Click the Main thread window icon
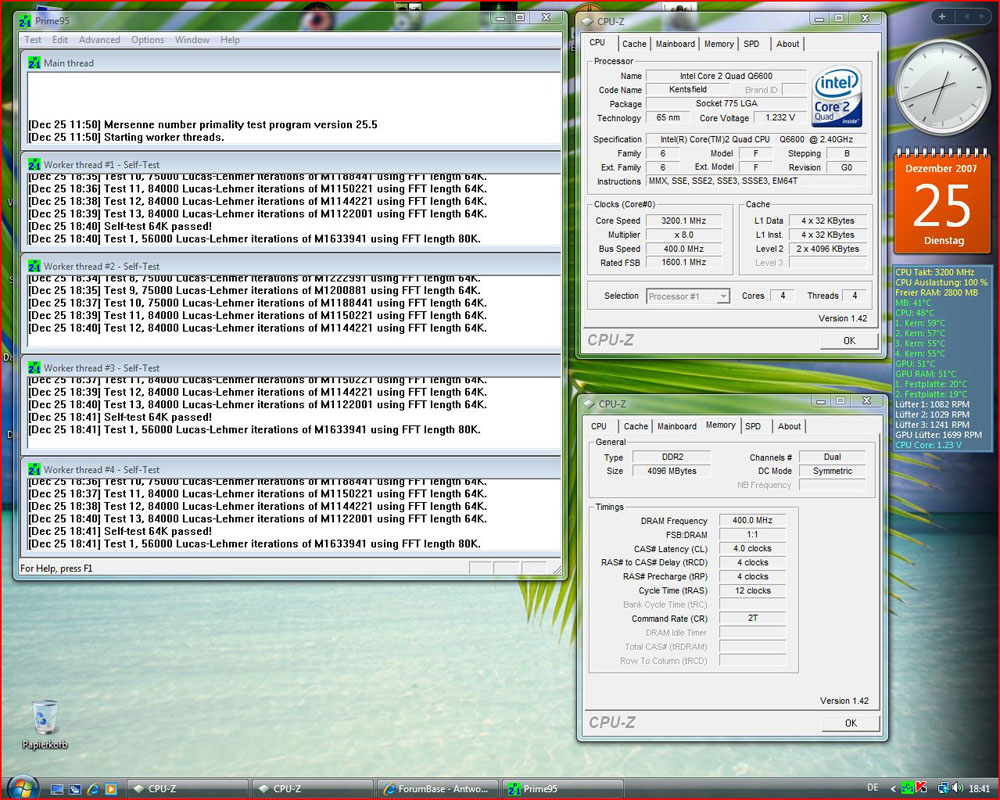Screen dimensions: 1000x800 34,63
